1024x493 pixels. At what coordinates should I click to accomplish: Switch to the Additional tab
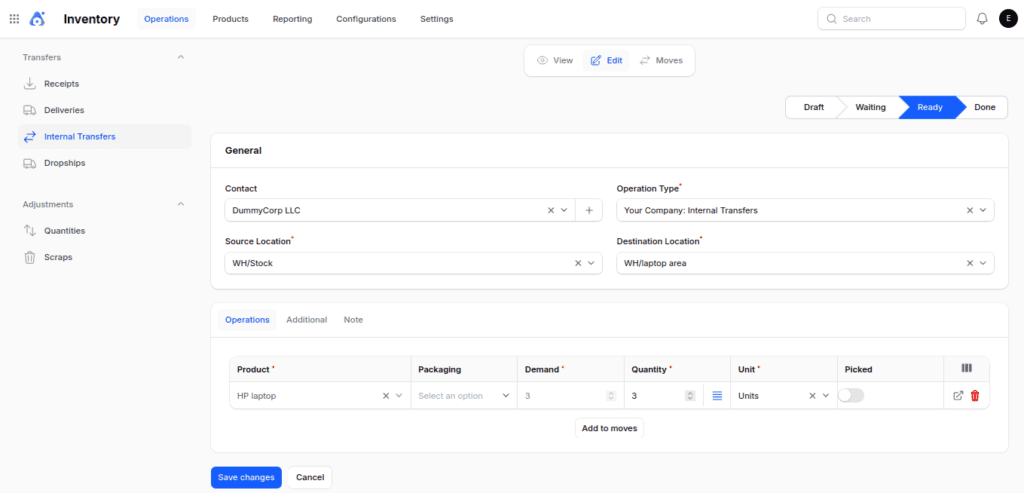tap(306, 320)
